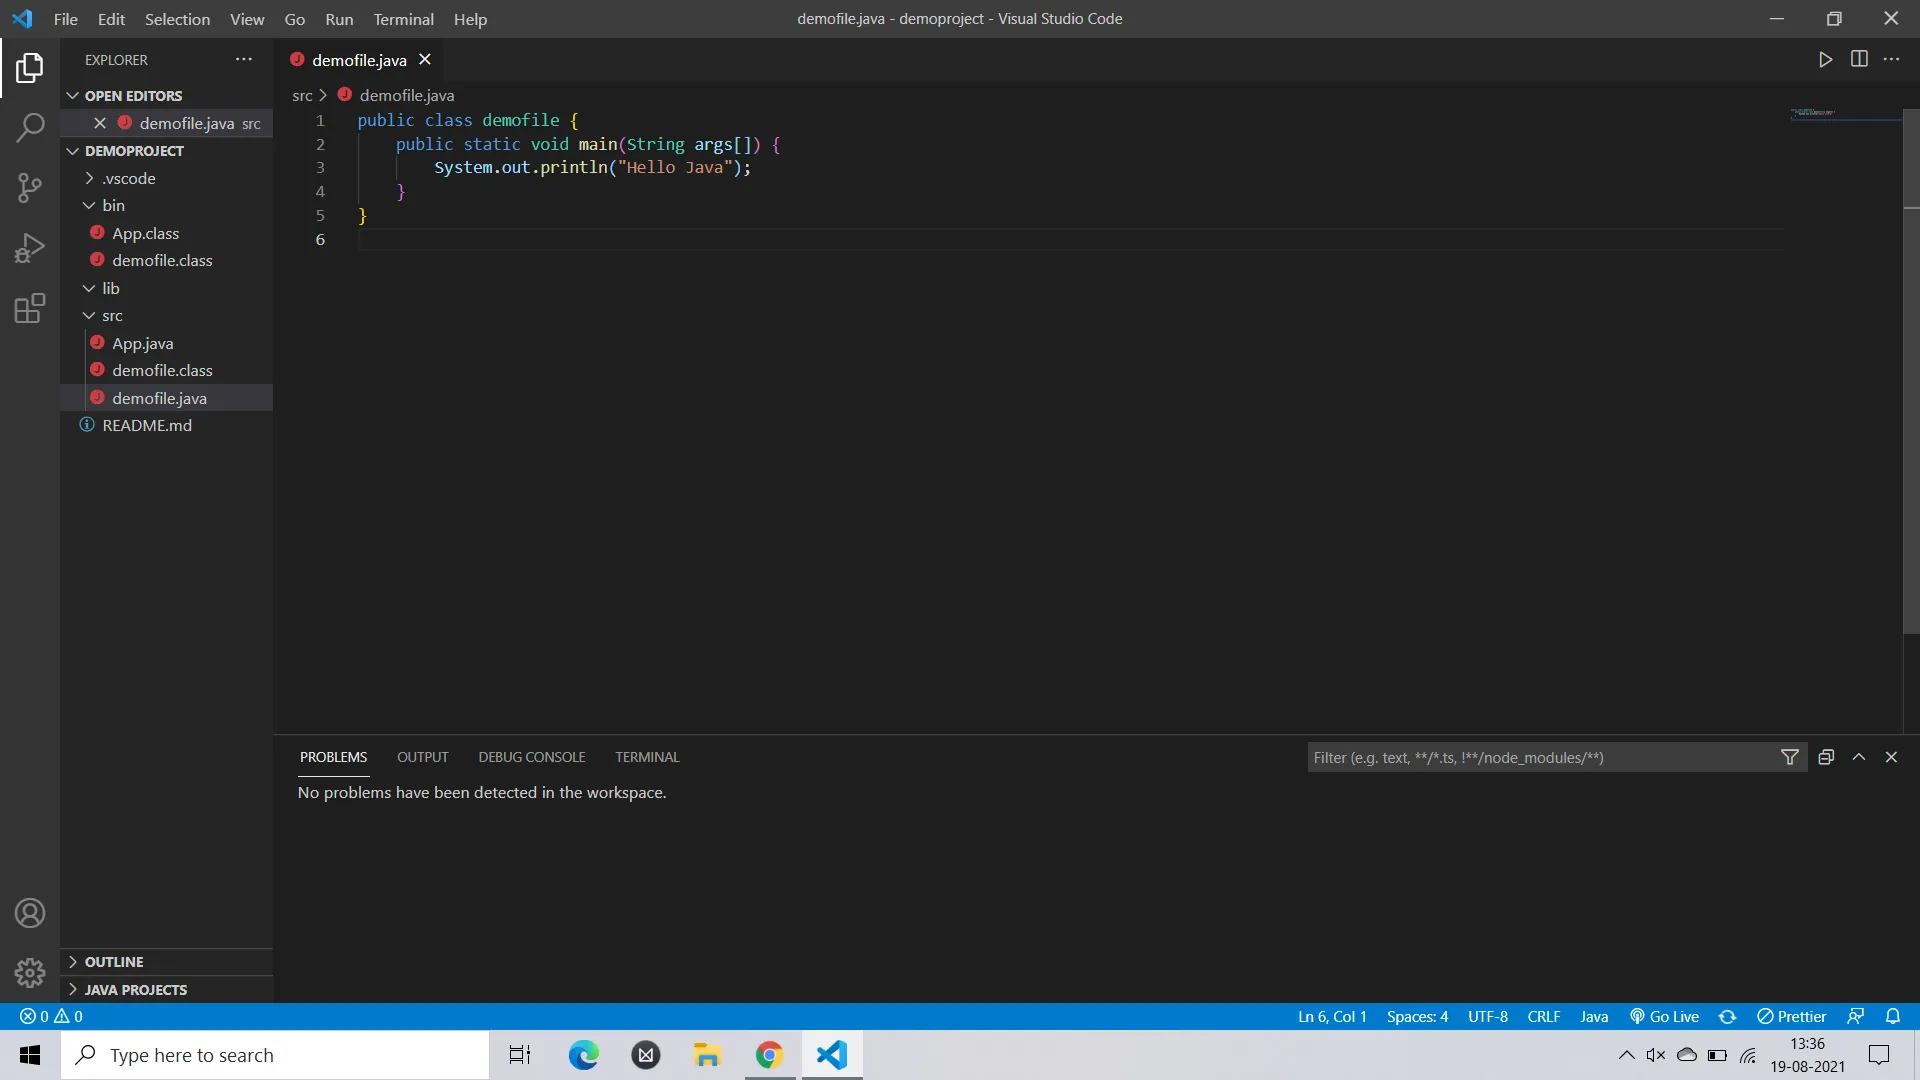
Task: Click Spaces: 4 indentation setting
Action: [x=1416, y=1016]
